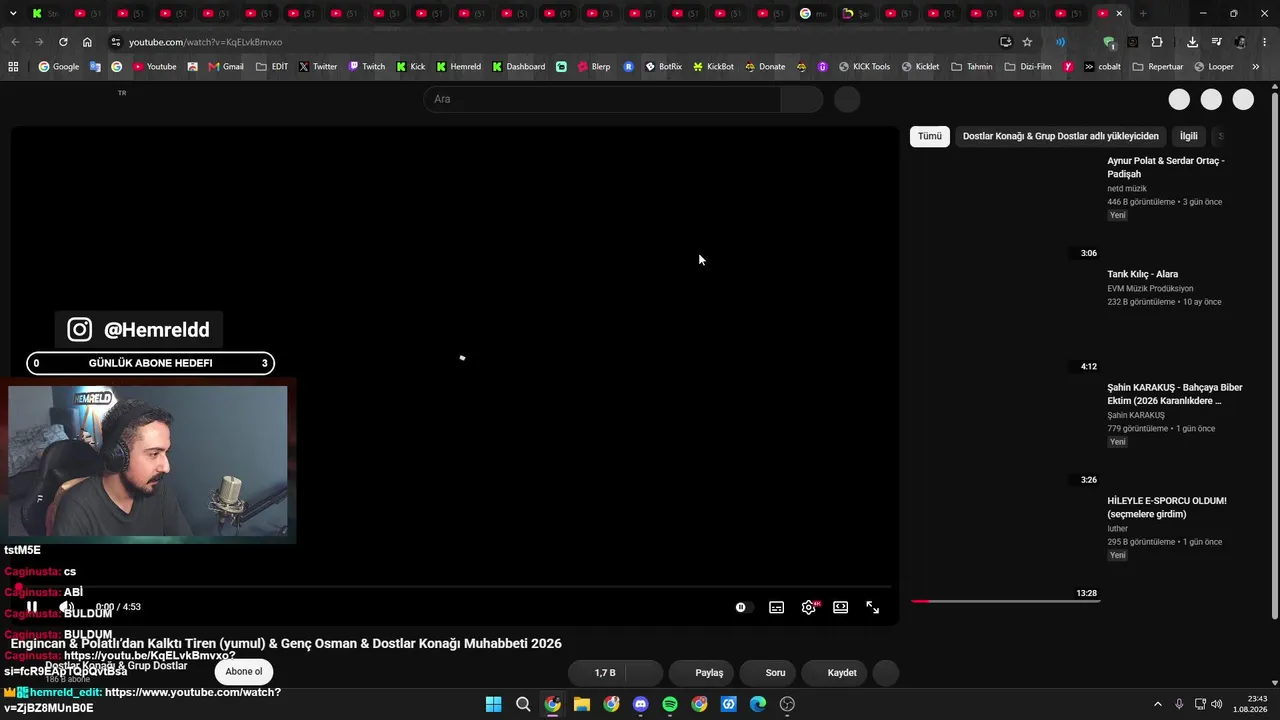The image size is (1280, 720).
Task: Open the Twitch bookmark
Action: point(367,67)
